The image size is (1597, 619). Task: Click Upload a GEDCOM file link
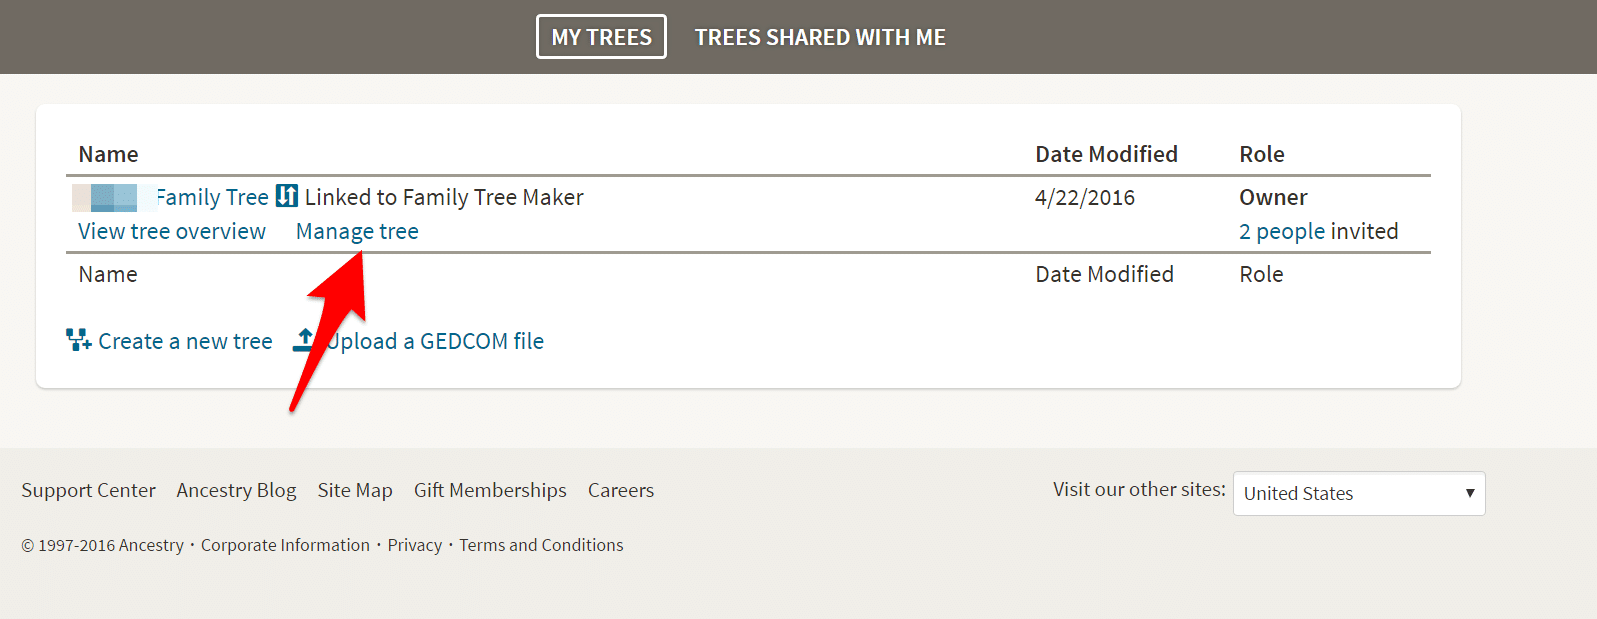(435, 341)
